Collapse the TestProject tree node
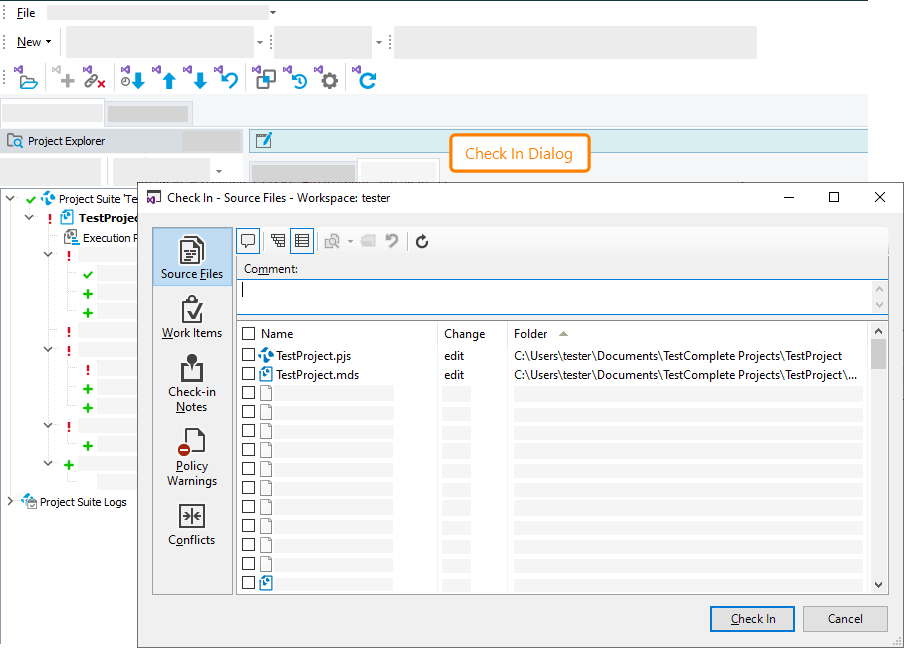The image size is (907, 650). [29, 217]
